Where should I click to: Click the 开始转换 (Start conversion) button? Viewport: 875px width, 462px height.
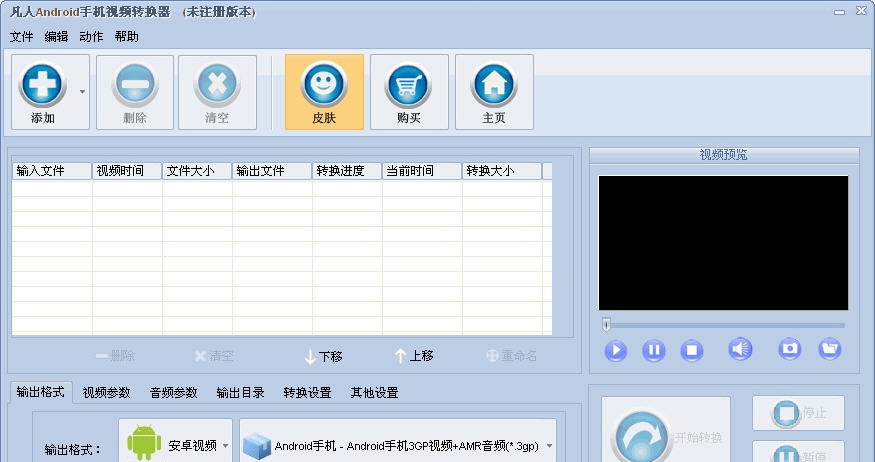coord(666,430)
